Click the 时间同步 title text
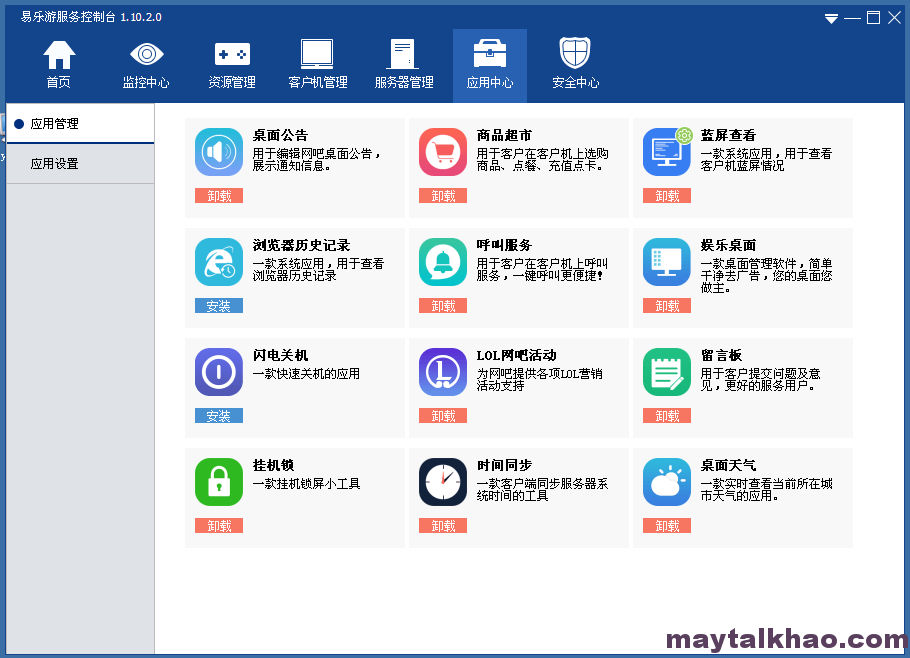The image size is (910, 658). click(504, 465)
